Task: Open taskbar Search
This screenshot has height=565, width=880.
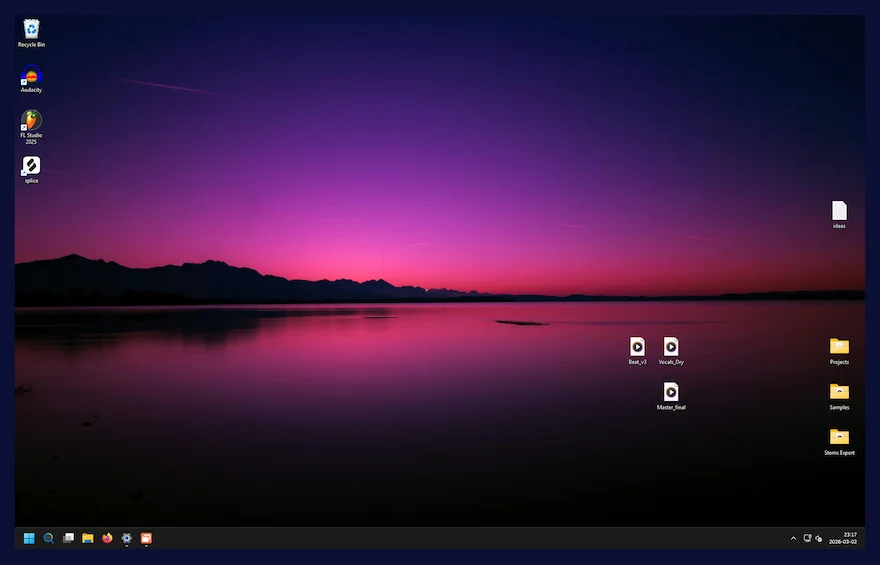Action: [49, 538]
